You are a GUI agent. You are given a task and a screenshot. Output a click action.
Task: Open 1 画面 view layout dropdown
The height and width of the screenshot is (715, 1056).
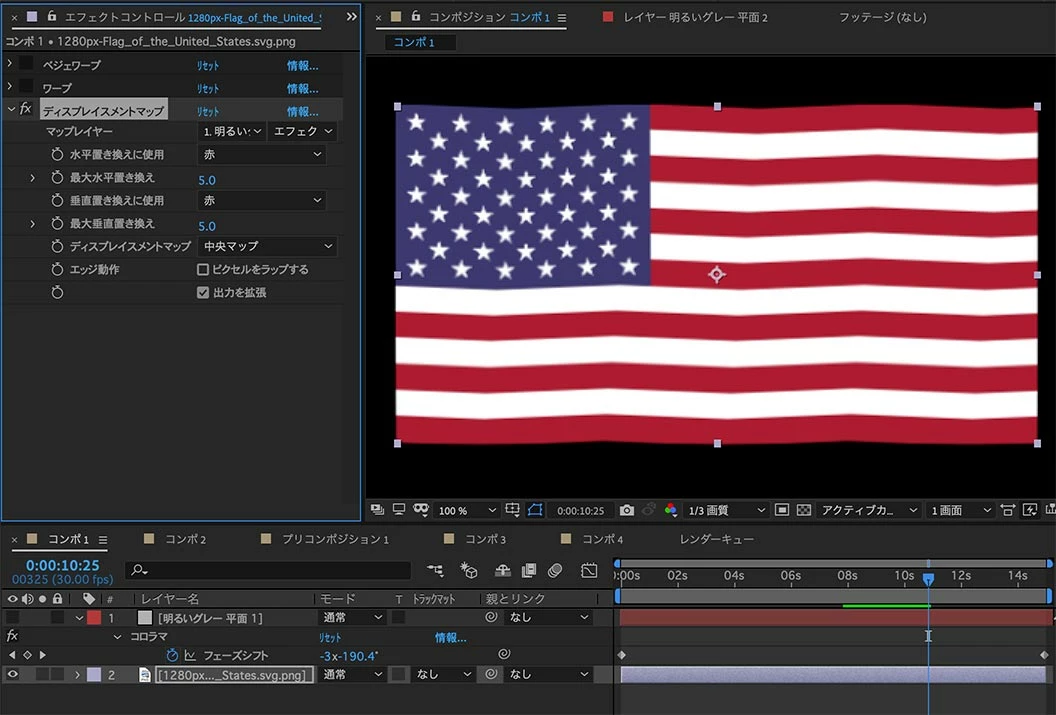pos(961,510)
